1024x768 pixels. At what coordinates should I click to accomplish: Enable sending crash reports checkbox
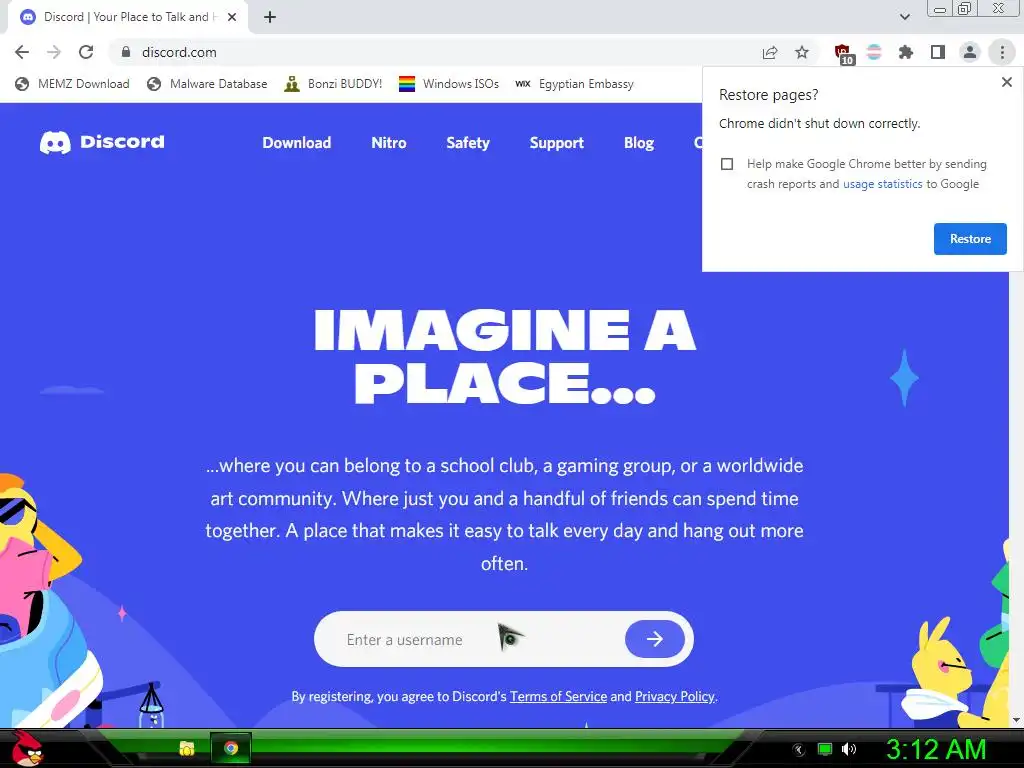point(727,164)
